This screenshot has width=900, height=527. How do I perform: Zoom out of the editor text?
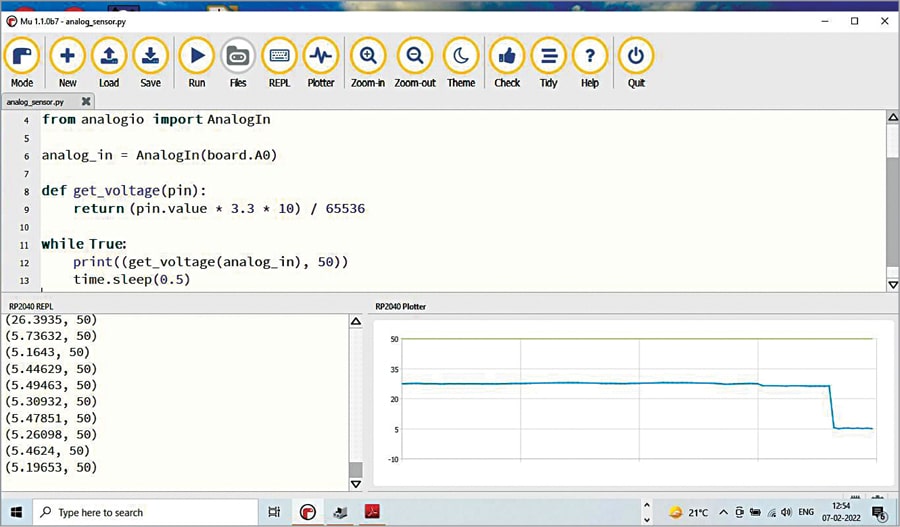click(415, 58)
